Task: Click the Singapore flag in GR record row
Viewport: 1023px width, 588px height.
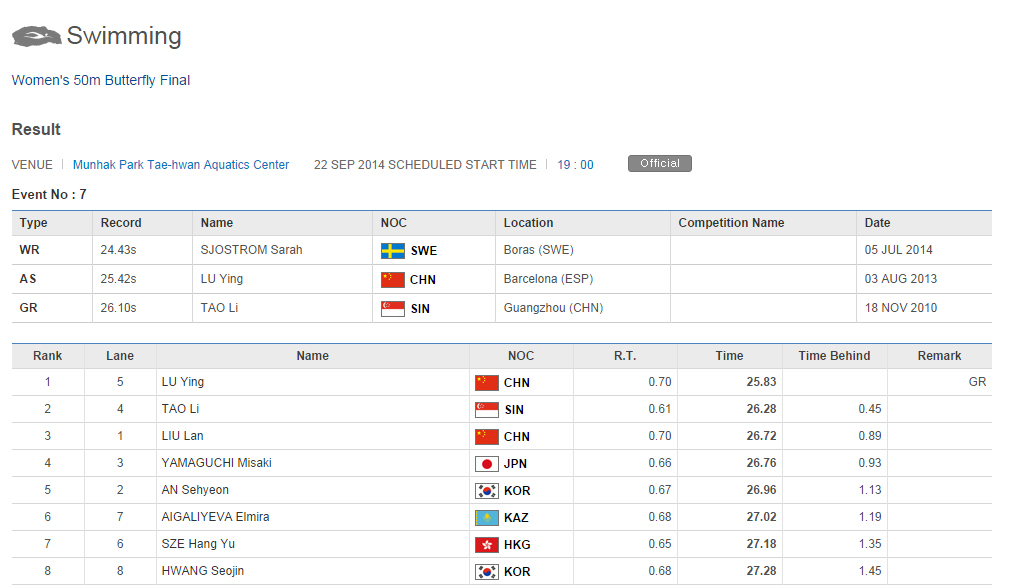Action: 393,309
